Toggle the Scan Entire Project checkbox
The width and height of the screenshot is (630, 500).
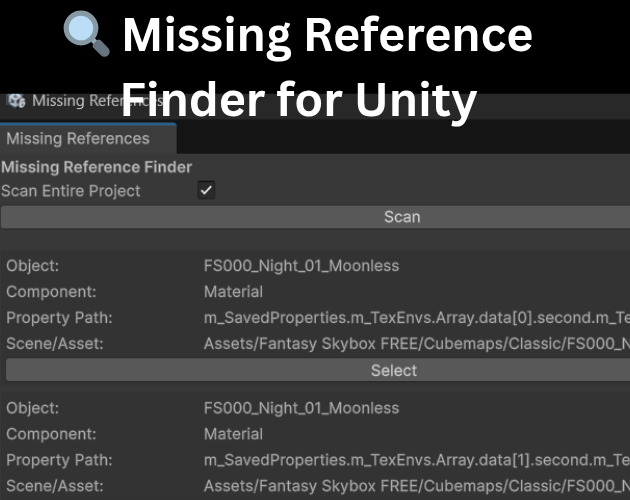pos(206,190)
